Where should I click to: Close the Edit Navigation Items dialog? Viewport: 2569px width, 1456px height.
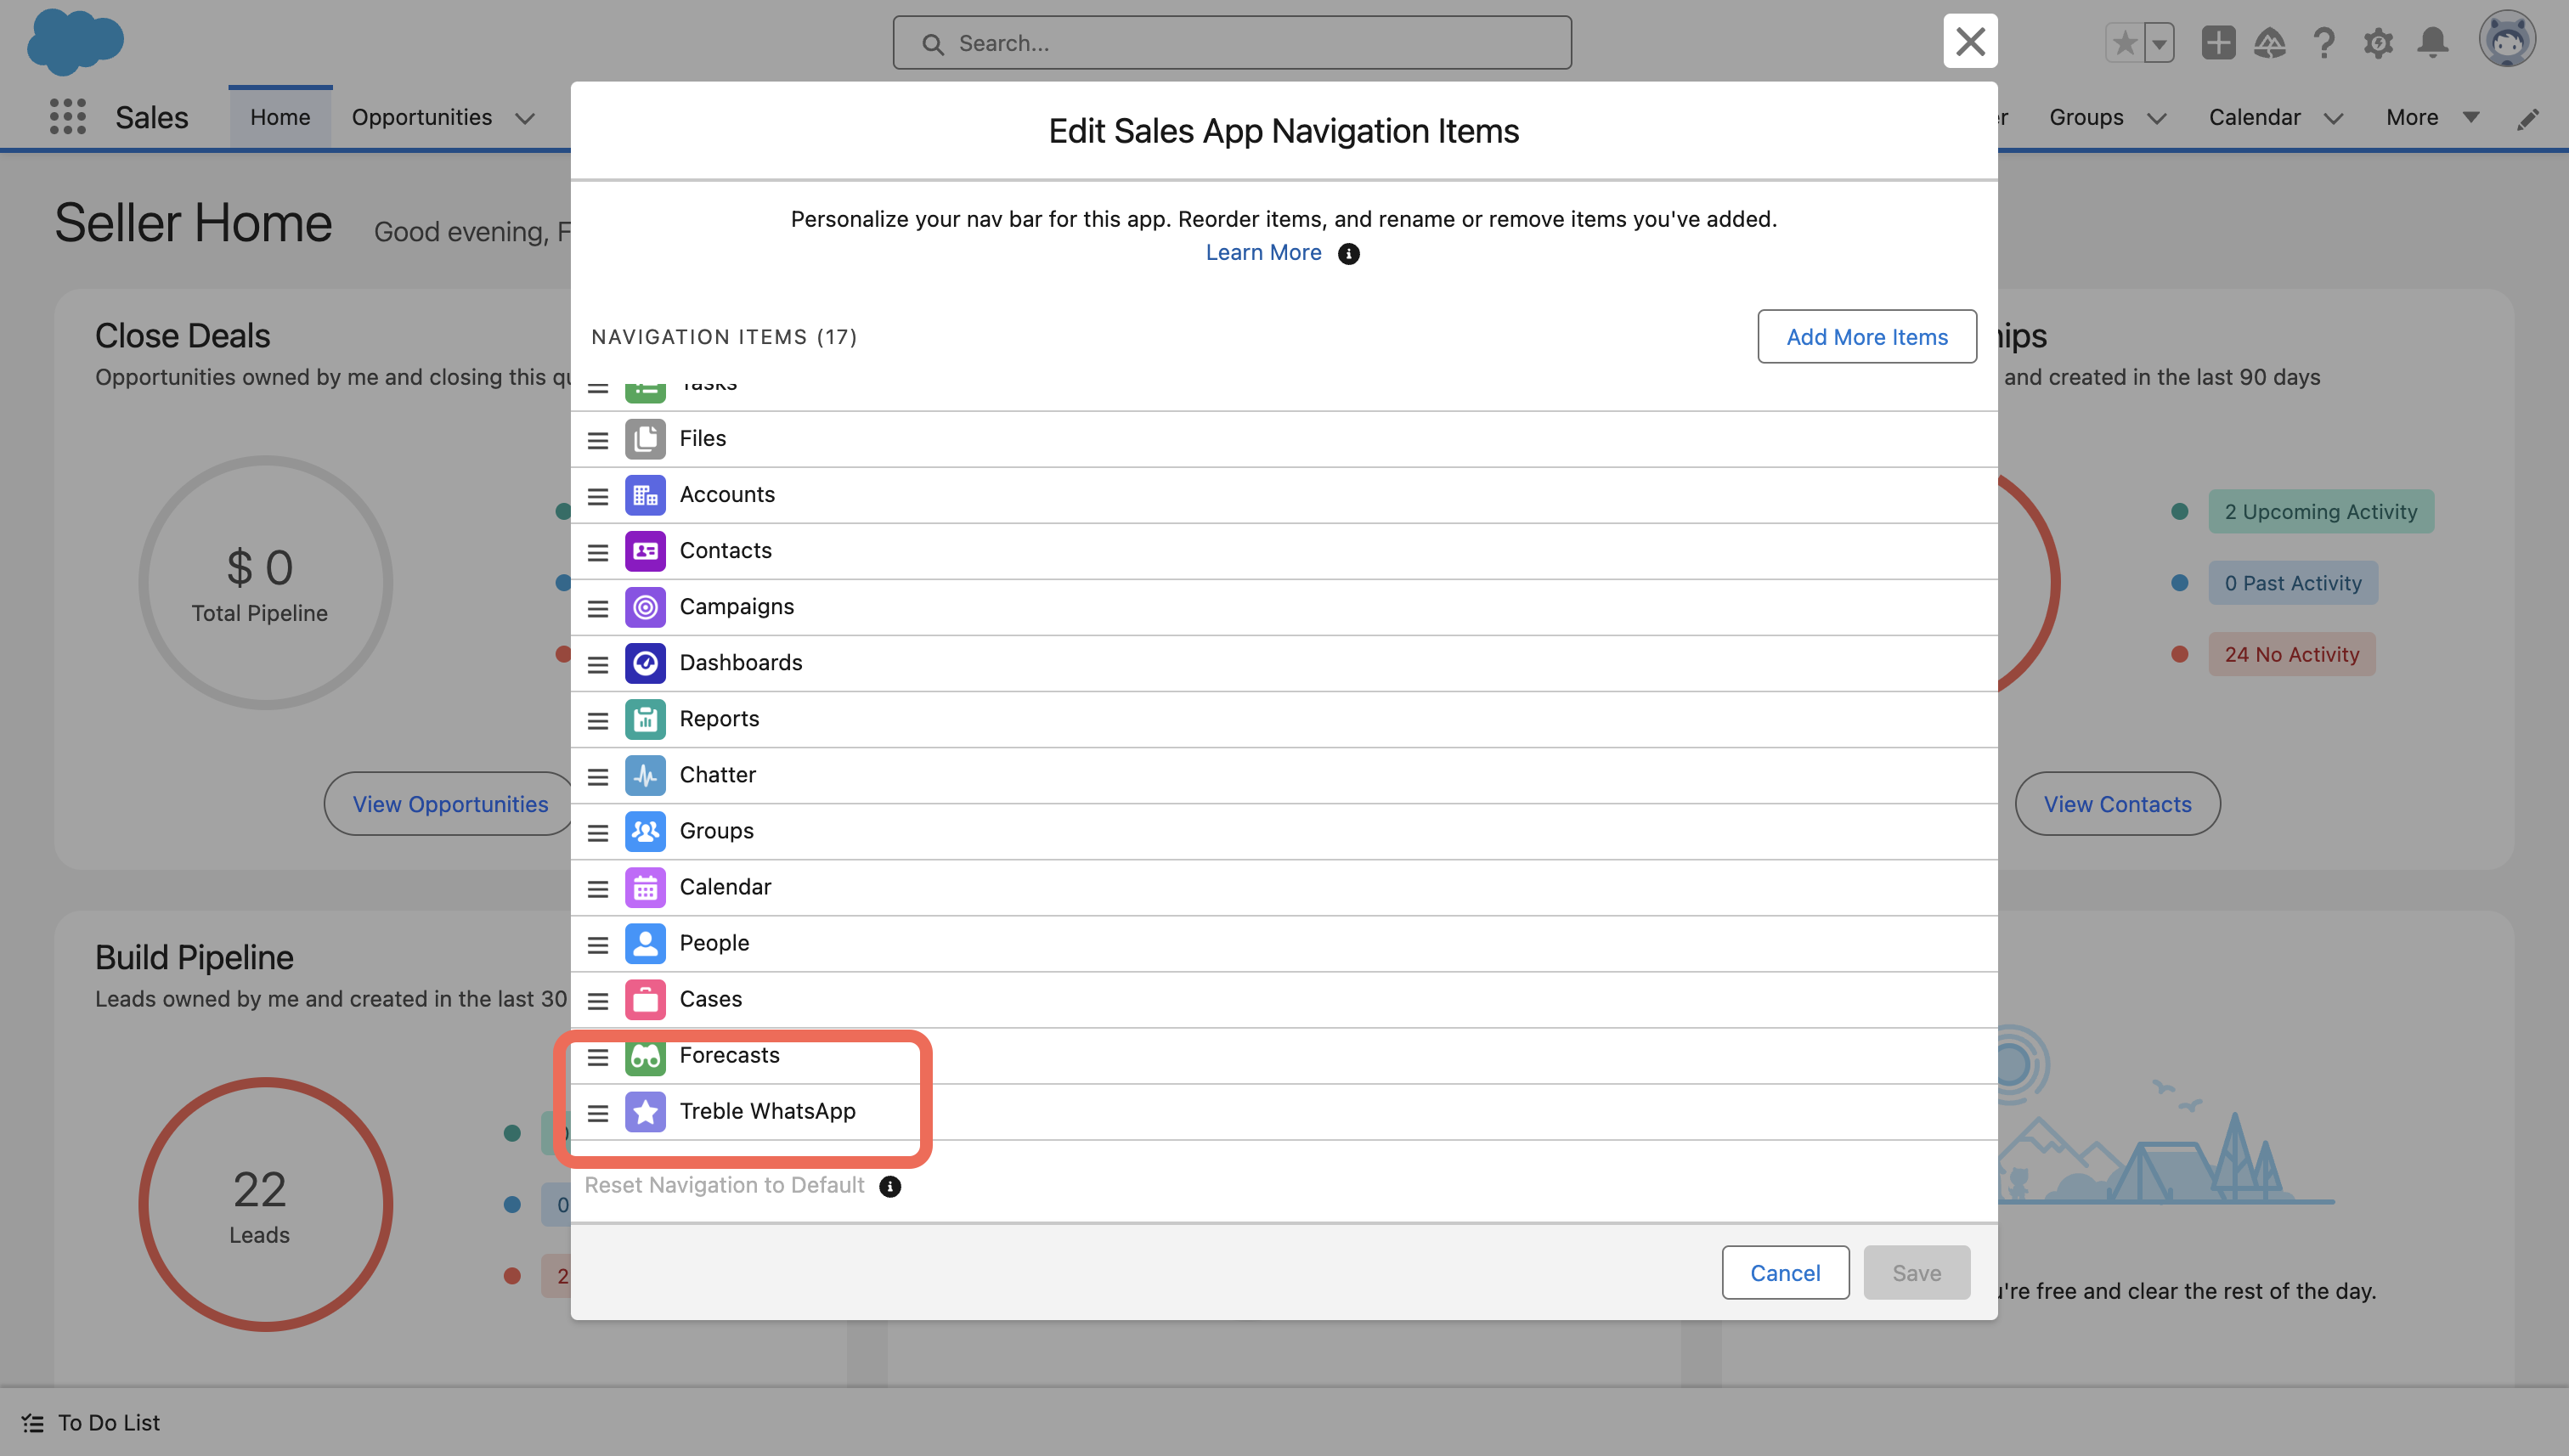click(1970, 41)
